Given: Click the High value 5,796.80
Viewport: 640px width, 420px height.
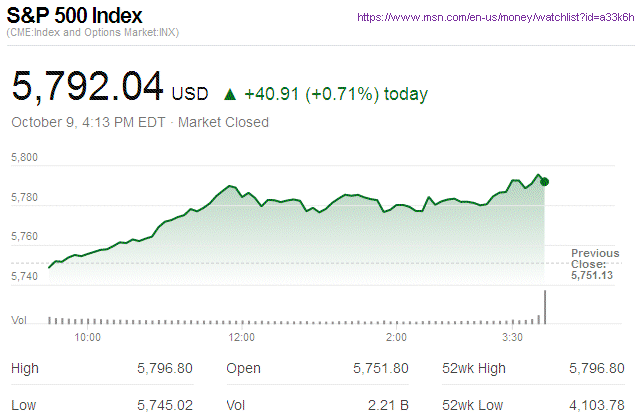Looking at the screenshot, I should coord(164,369).
